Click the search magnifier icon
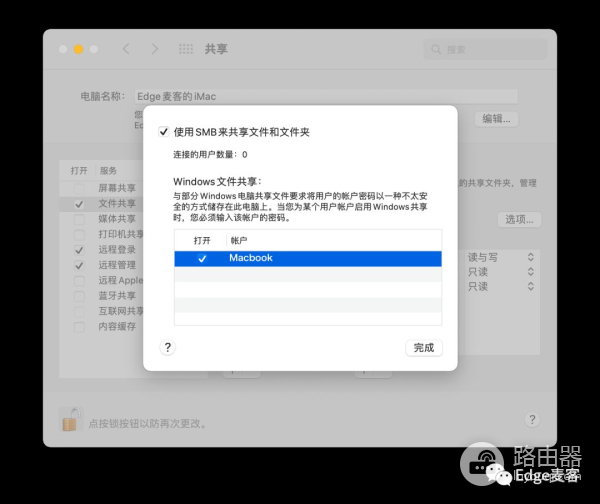Viewport: 600px width, 504px height. click(436, 49)
